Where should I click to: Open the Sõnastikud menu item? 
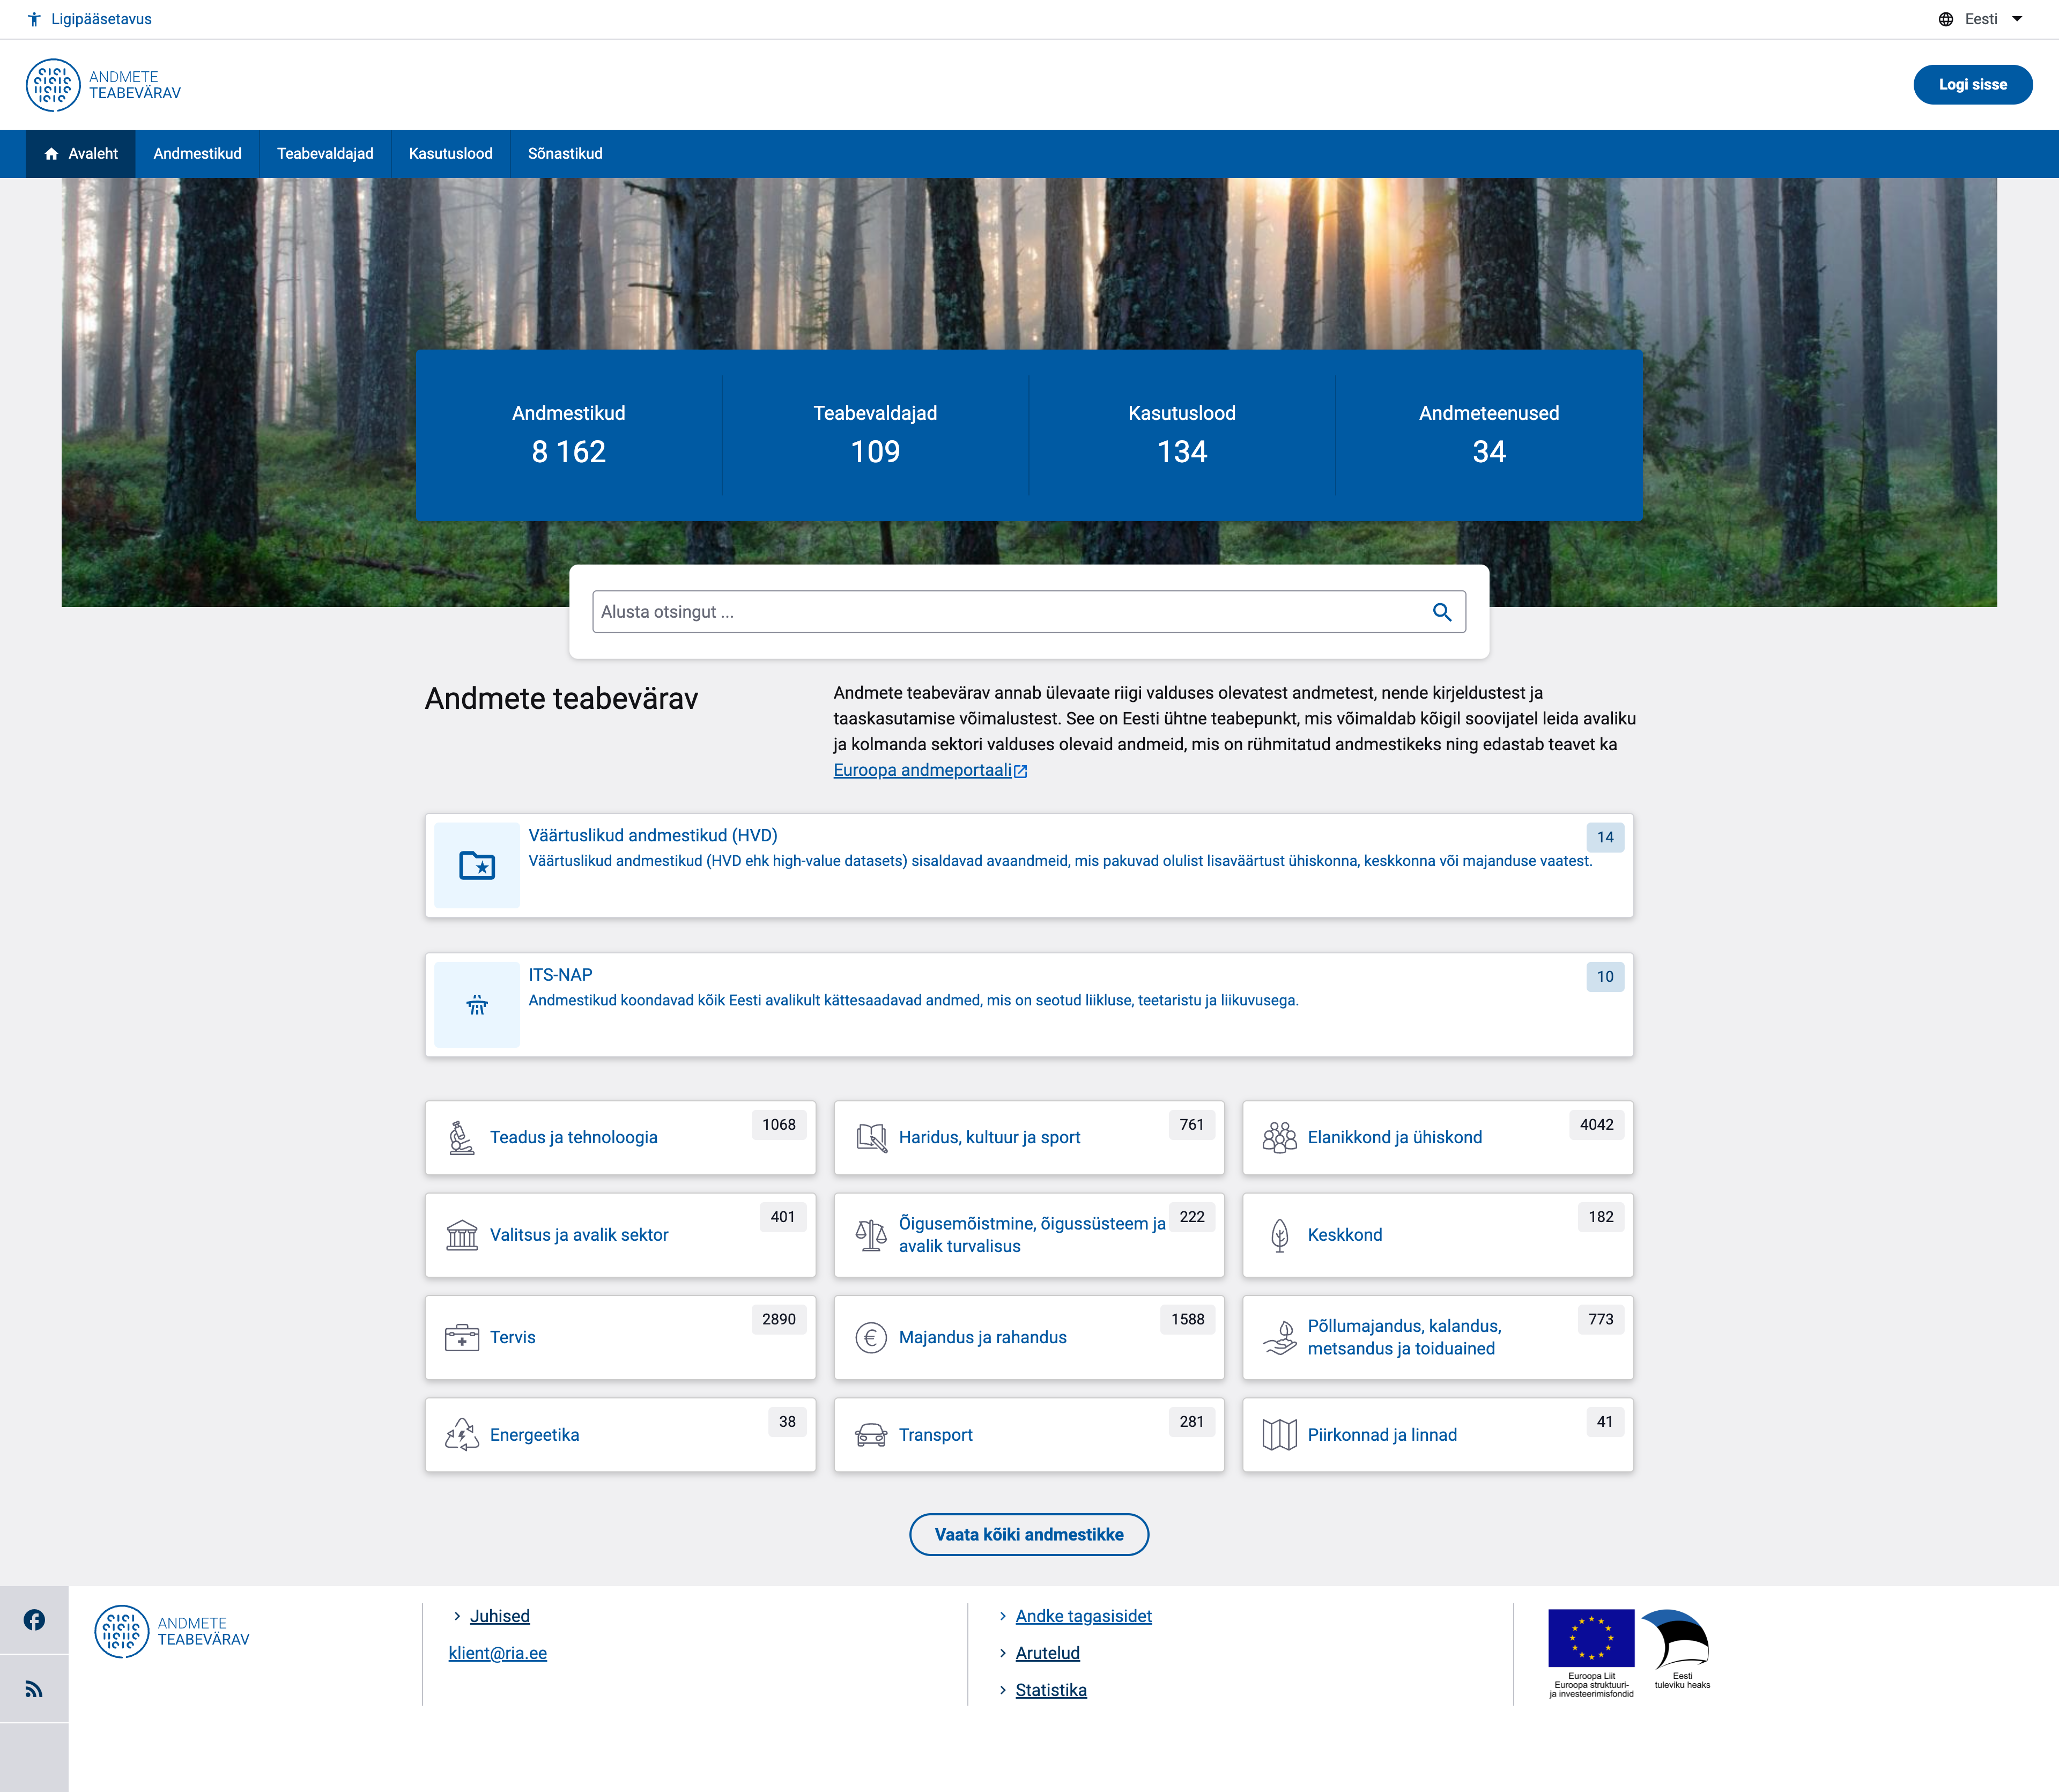tap(565, 154)
